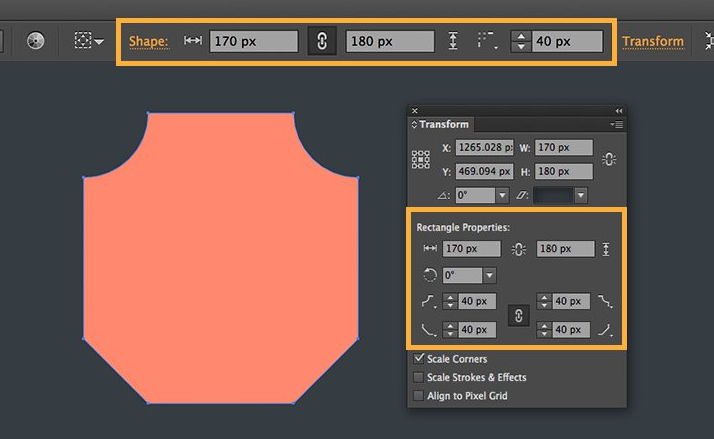Click the control bar corner radius stepper
The height and width of the screenshot is (439, 714).
(521, 41)
